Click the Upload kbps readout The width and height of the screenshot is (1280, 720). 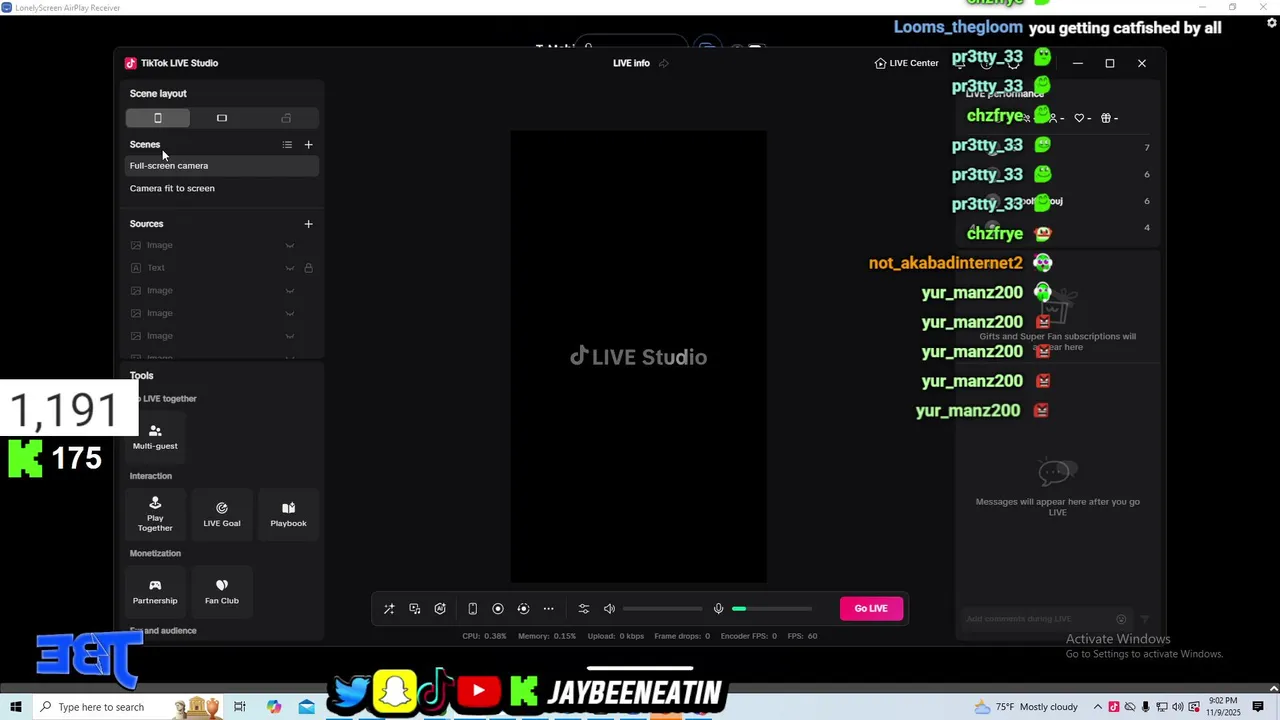[x=616, y=636]
